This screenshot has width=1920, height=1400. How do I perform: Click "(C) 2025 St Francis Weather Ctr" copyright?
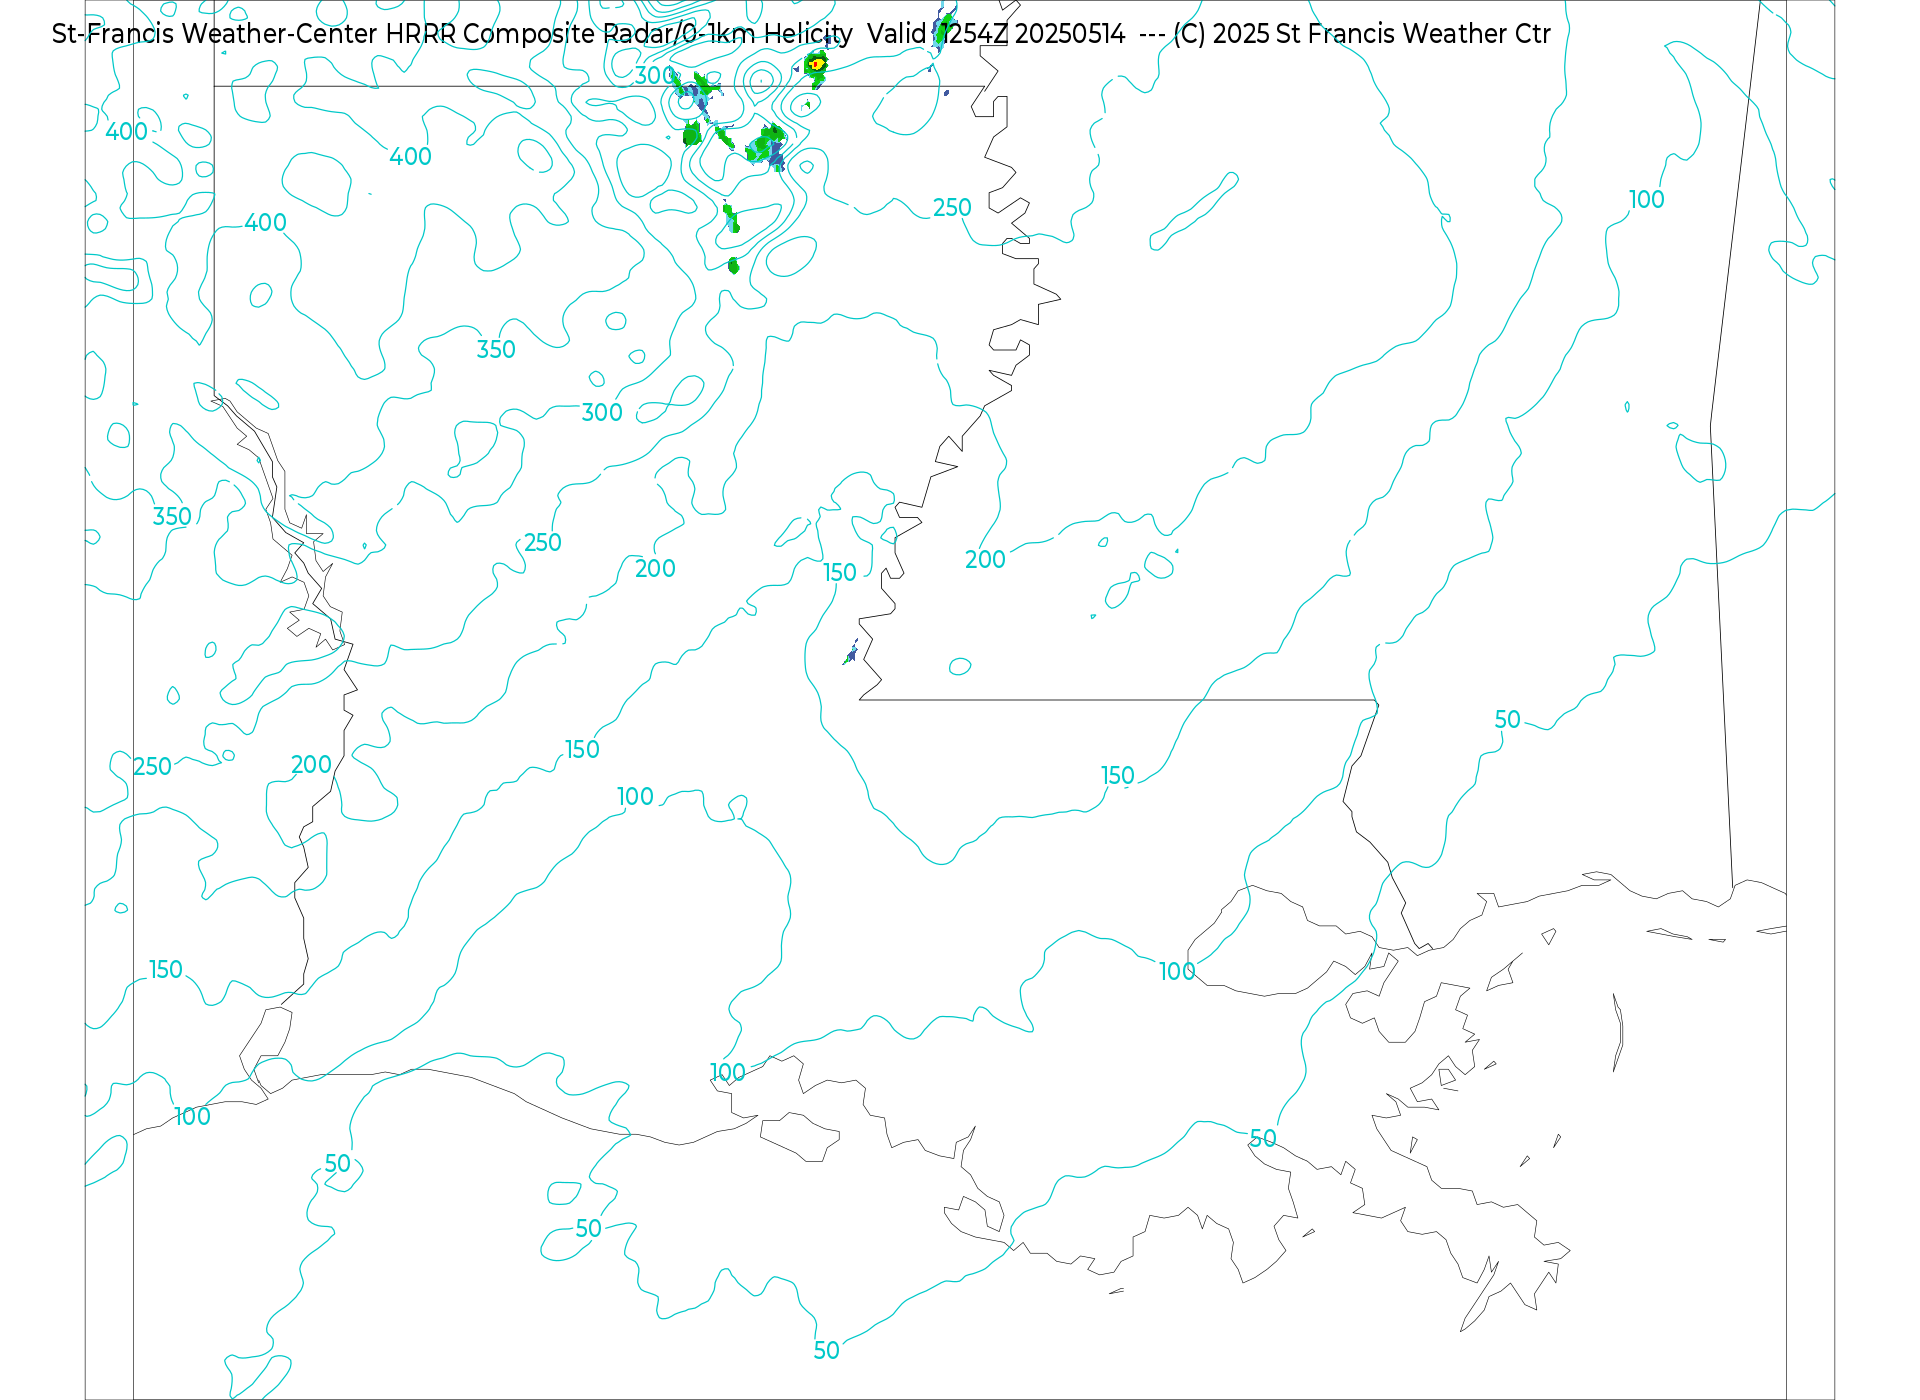pyautogui.click(x=1362, y=34)
